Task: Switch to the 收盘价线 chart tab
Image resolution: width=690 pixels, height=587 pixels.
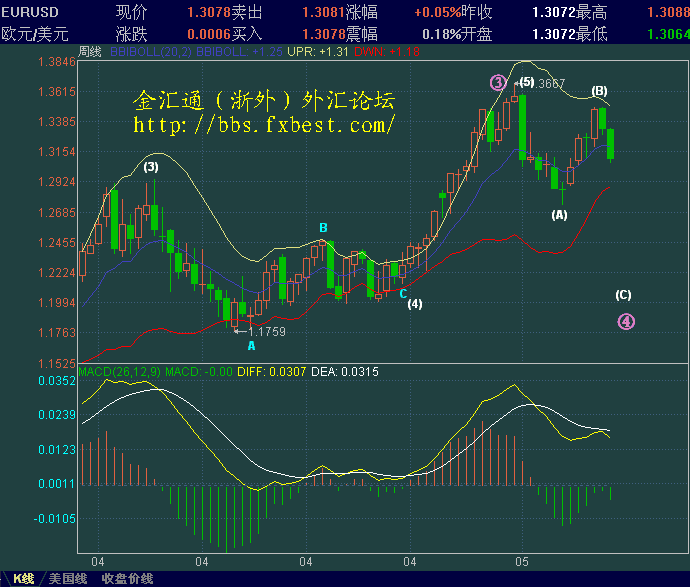Action: tap(127, 579)
